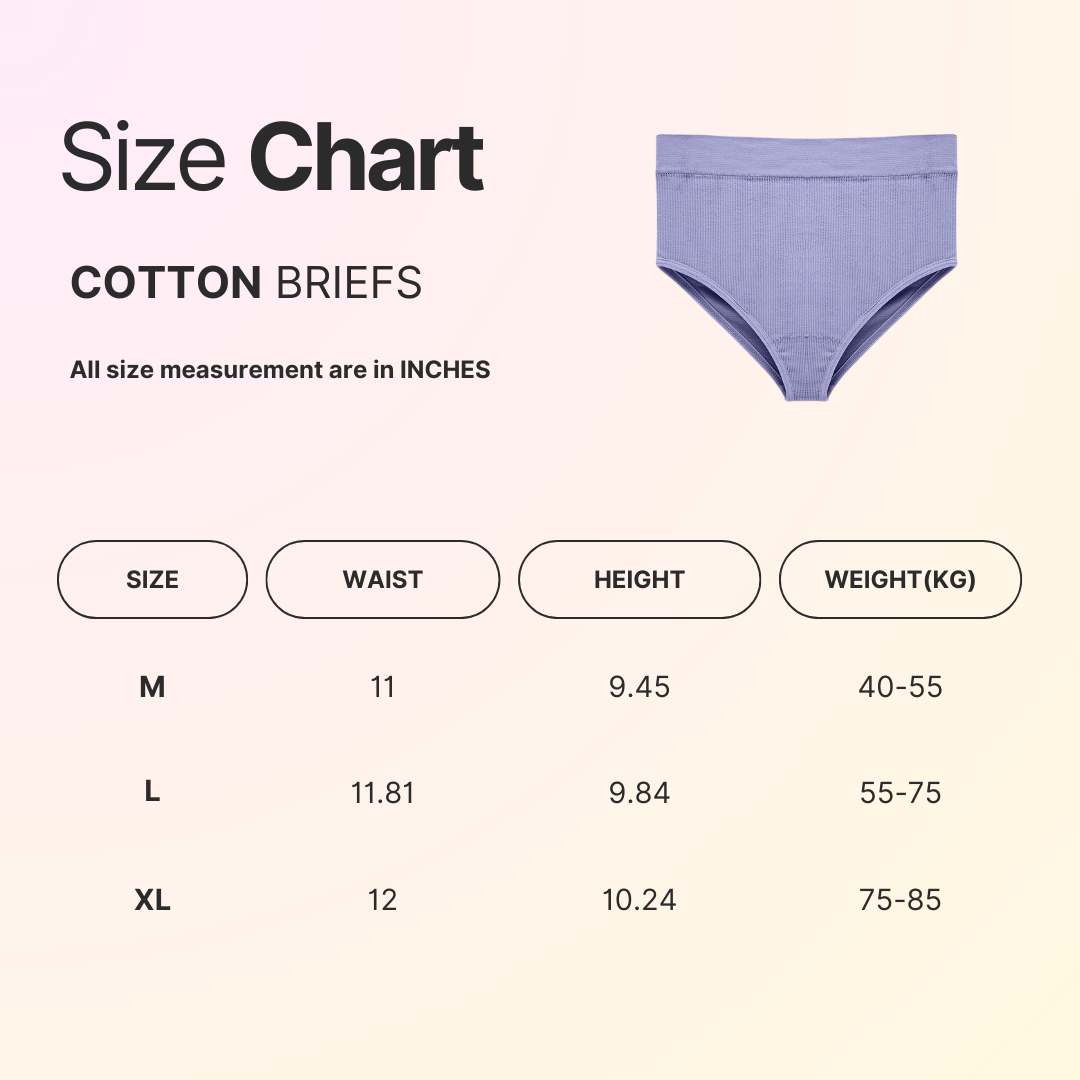Screen dimensions: 1080x1080
Task: Select the XL size row label
Action: pos(152,900)
